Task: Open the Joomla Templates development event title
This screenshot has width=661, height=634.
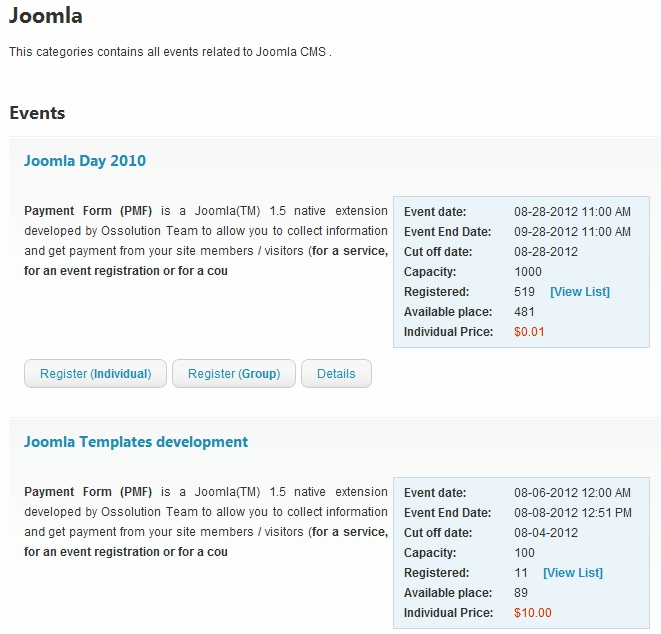Action: pos(136,442)
